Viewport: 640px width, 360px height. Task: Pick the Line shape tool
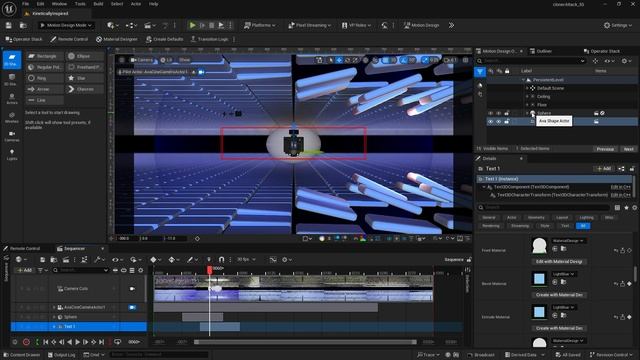click(45, 100)
